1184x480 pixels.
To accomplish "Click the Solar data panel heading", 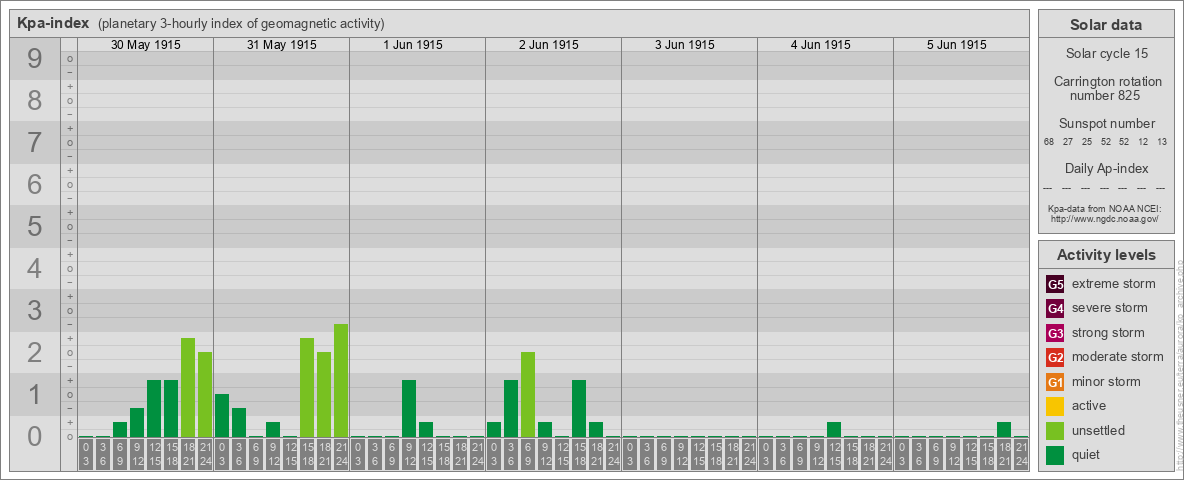I will pyautogui.click(x=1106, y=25).
